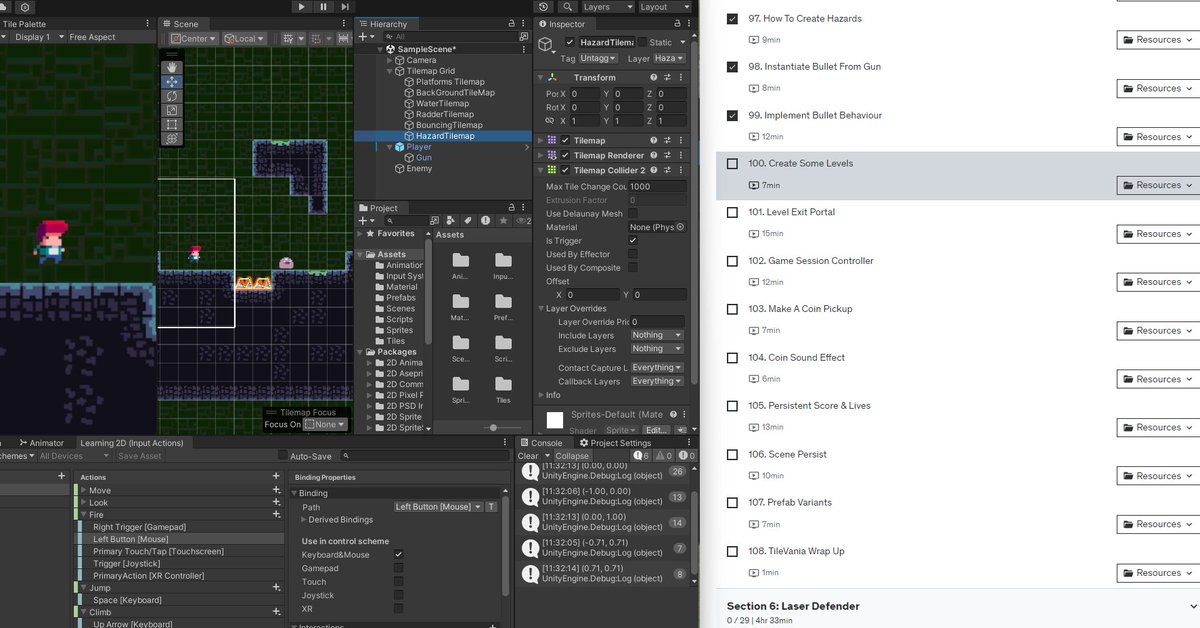Select the Transform tool in Scene
Image resolution: width=1200 pixels, height=628 pixels.
pyautogui.click(x=172, y=139)
